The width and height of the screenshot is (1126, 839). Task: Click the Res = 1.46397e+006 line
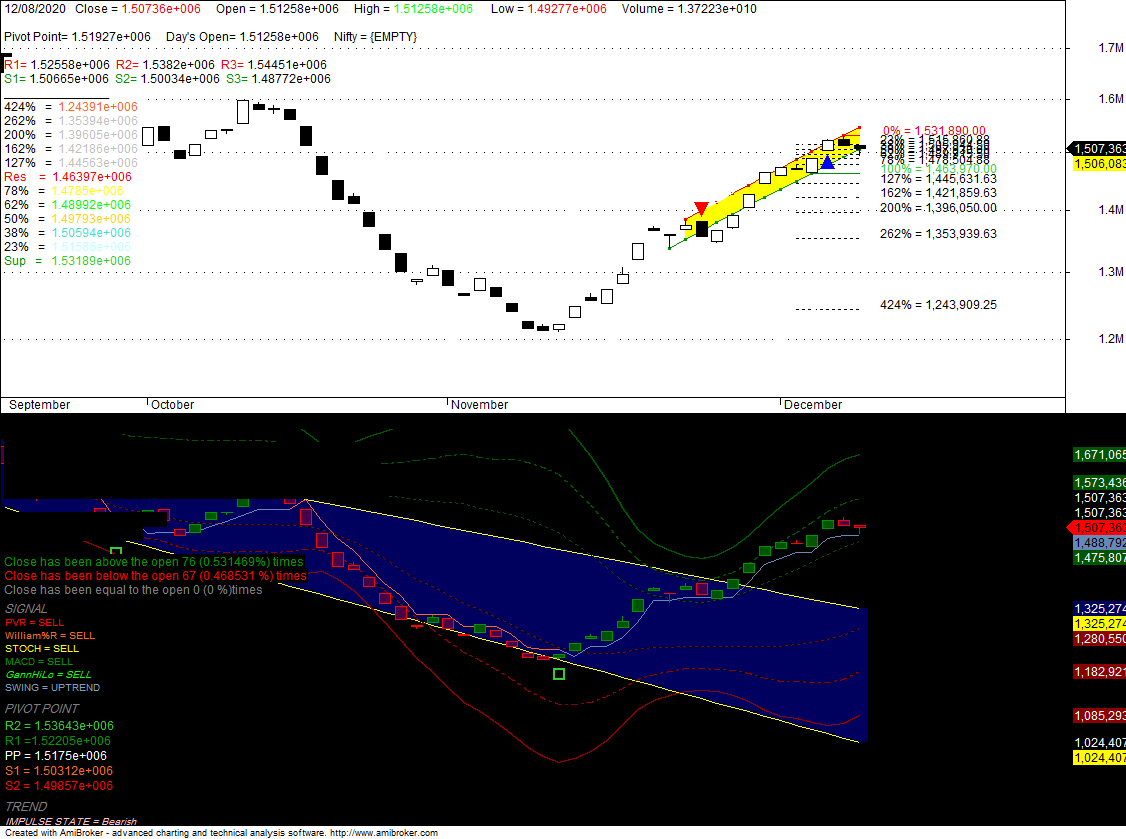point(68,177)
